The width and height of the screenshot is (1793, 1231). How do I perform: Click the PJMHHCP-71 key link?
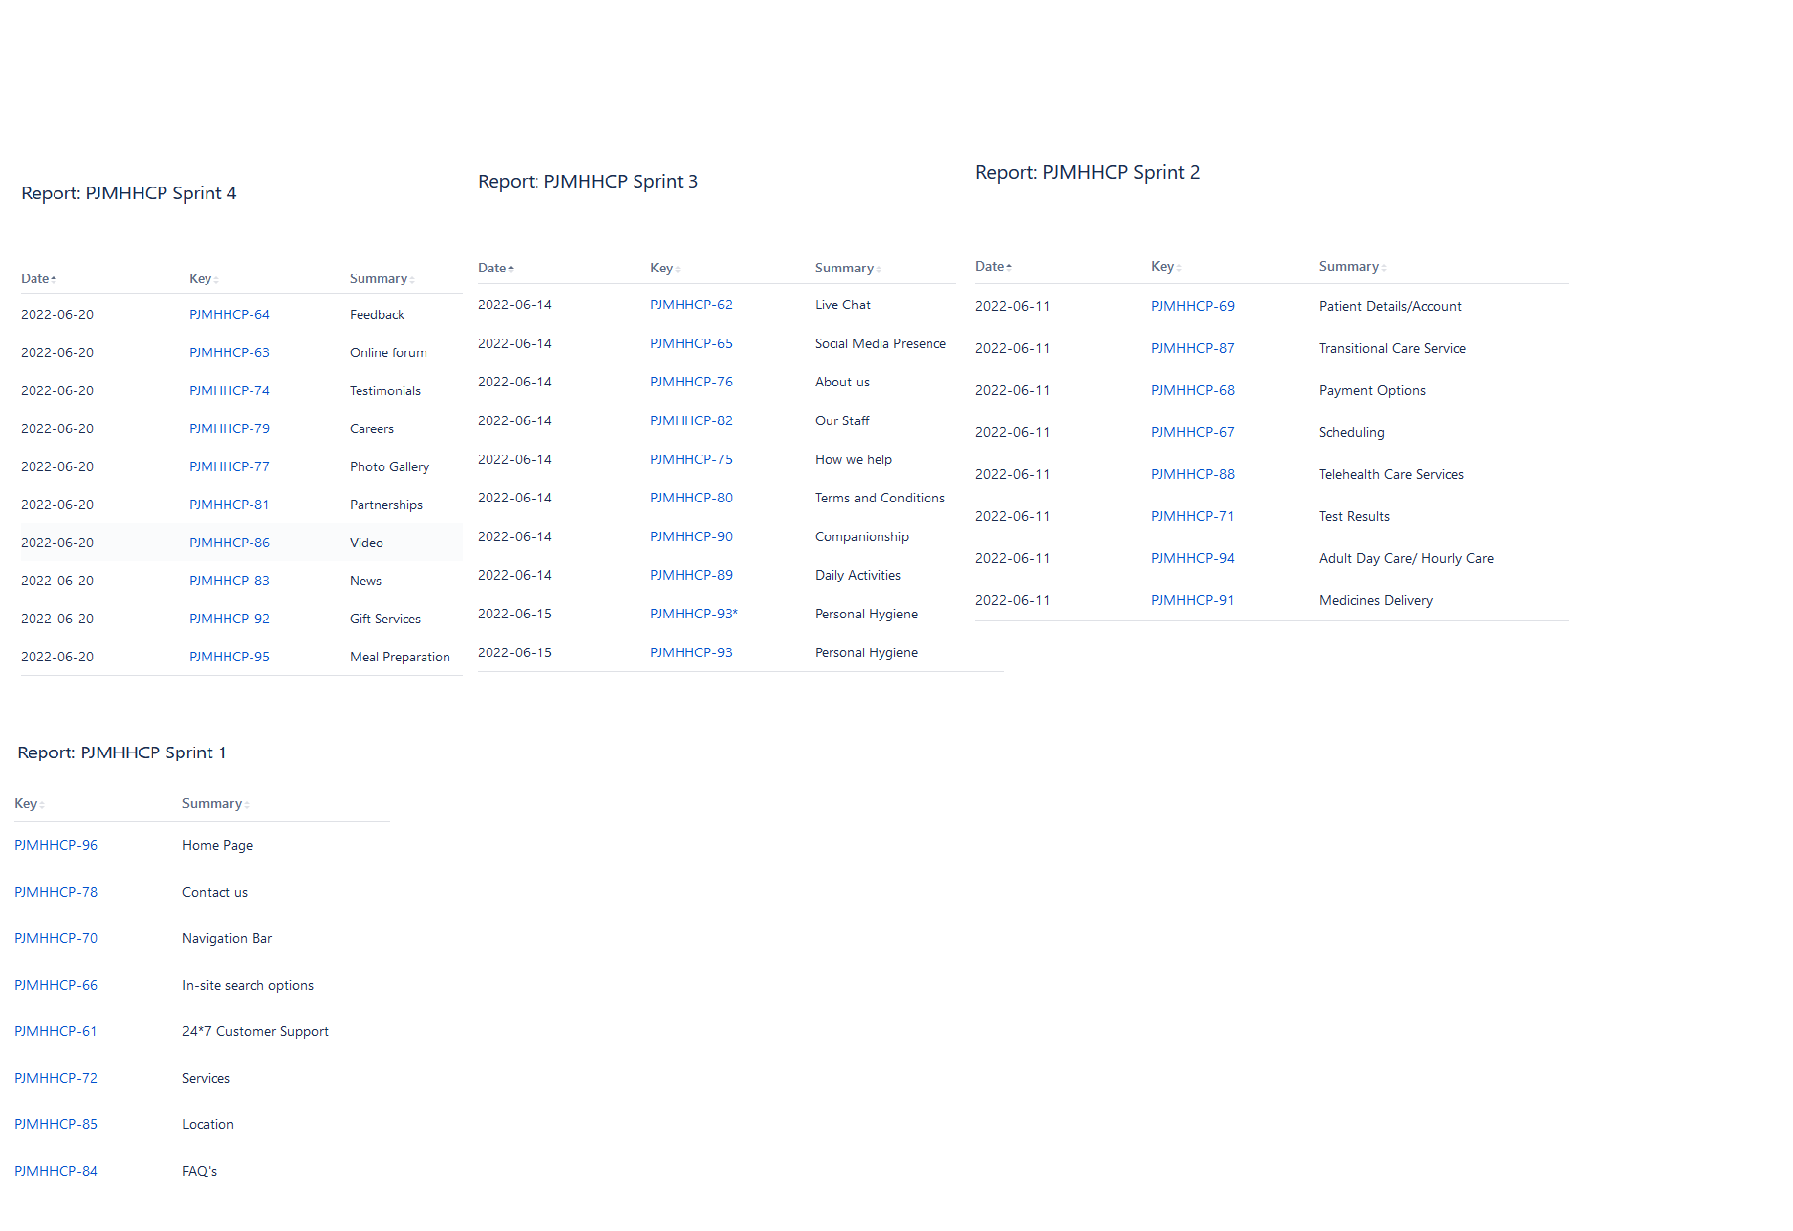(1193, 517)
